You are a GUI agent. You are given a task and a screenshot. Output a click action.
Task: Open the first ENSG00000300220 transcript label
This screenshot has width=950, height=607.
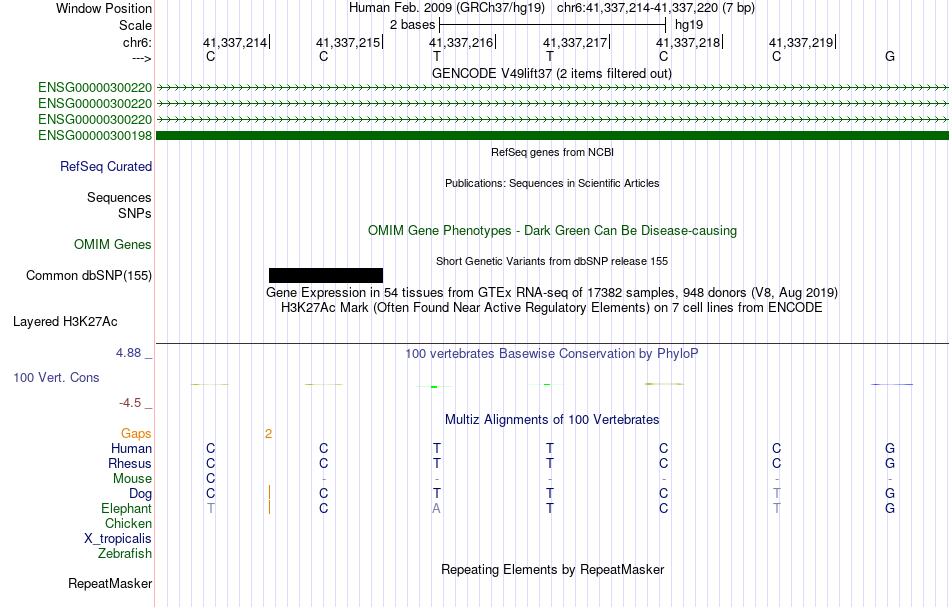(95, 88)
